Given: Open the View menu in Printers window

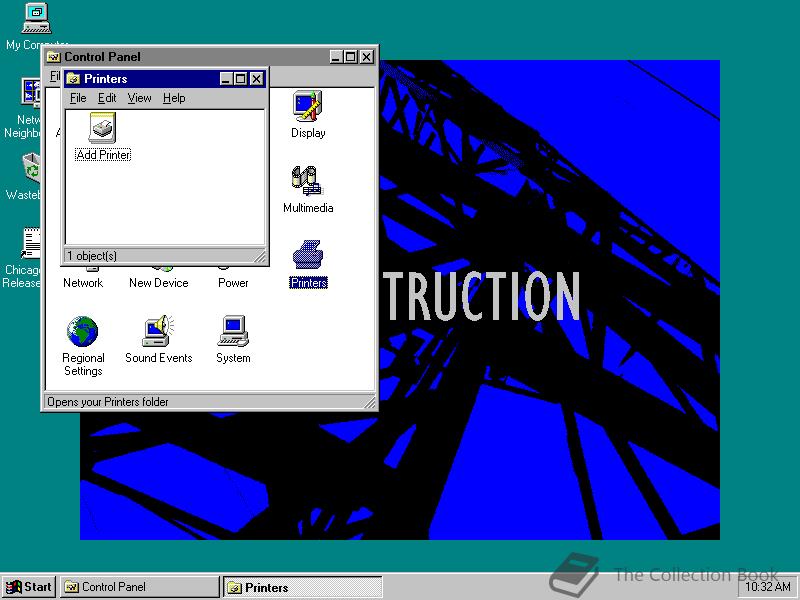Looking at the screenshot, I should [x=139, y=98].
